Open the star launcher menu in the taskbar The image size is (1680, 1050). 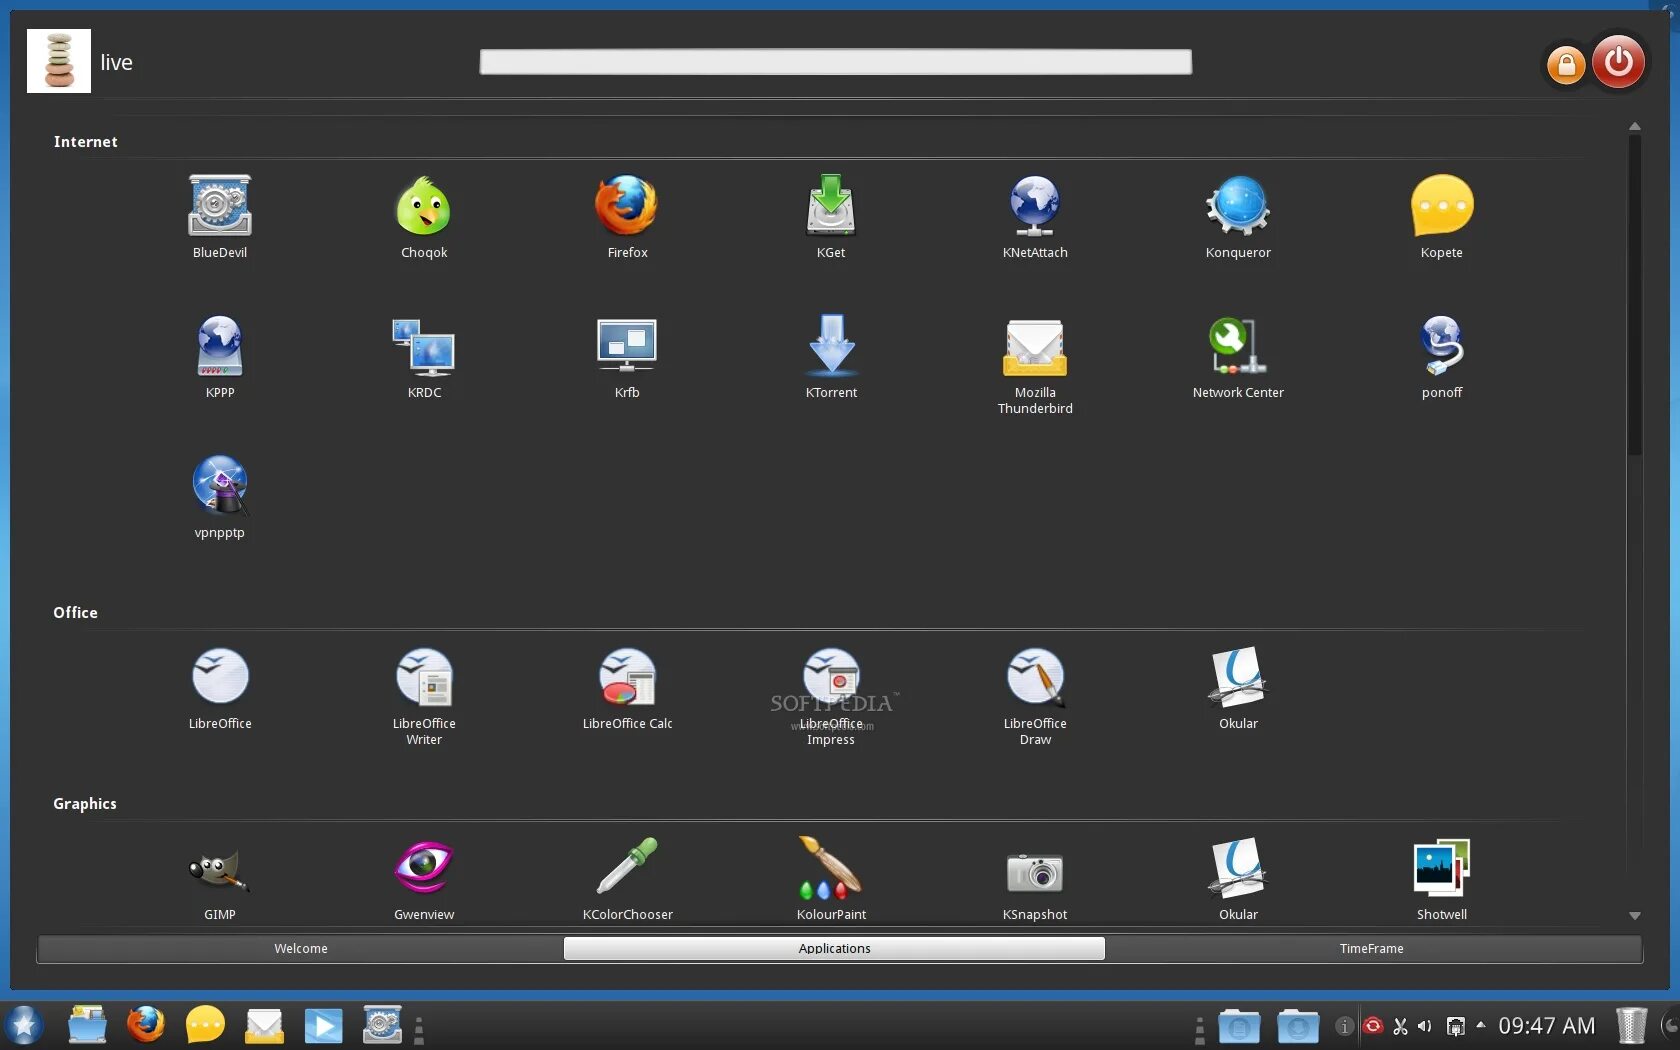(x=24, y=1025)
